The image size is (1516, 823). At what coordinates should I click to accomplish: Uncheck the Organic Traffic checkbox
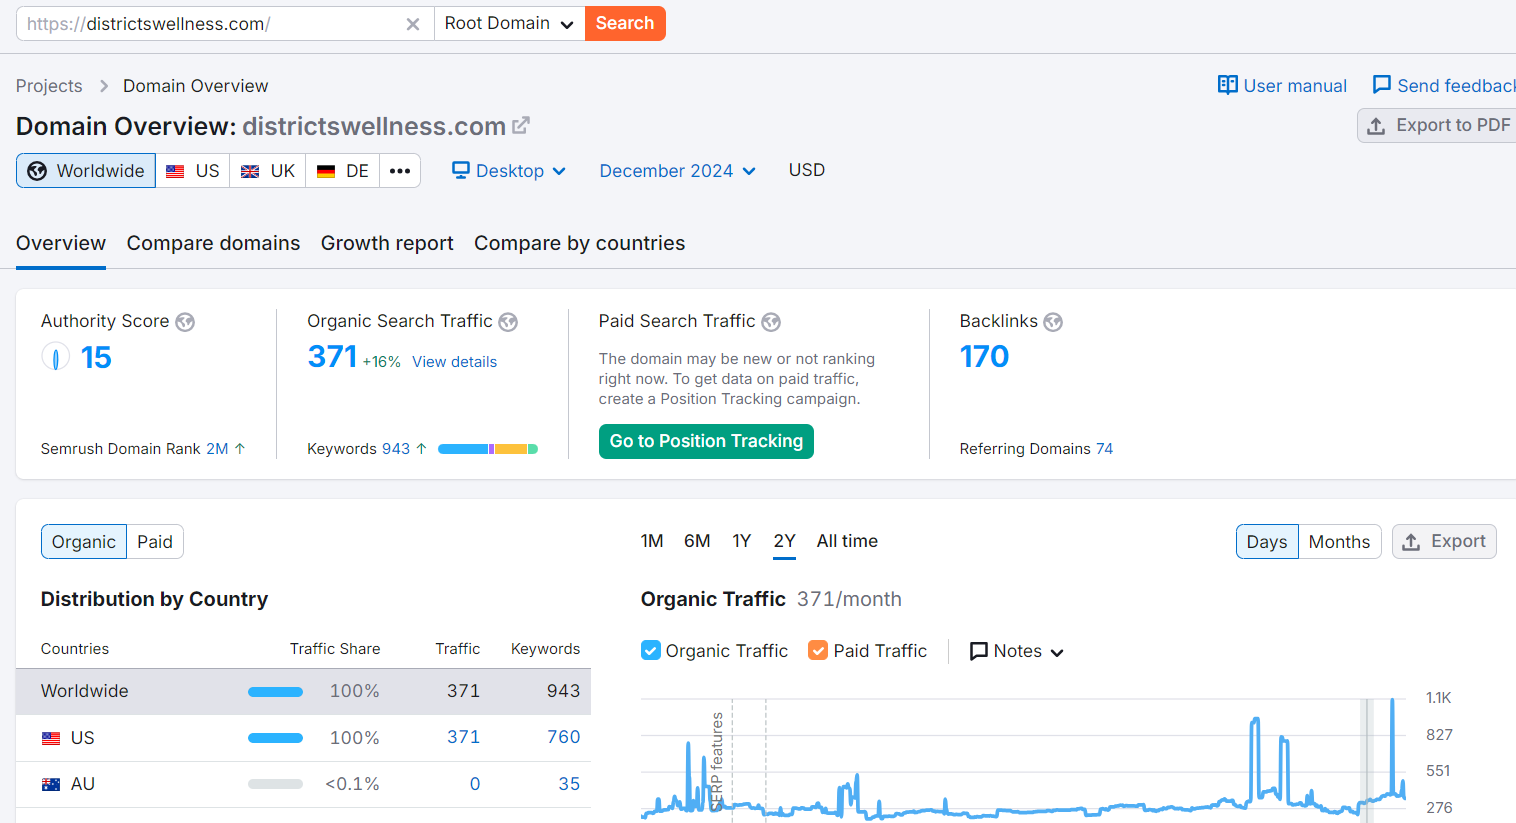(651, 651)
